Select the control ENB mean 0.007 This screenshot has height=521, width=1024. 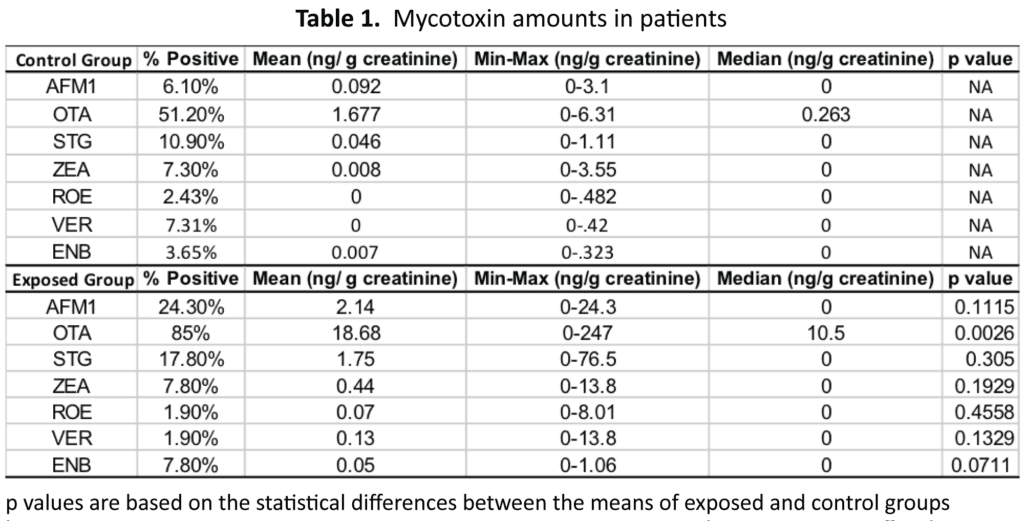[355, 253]
